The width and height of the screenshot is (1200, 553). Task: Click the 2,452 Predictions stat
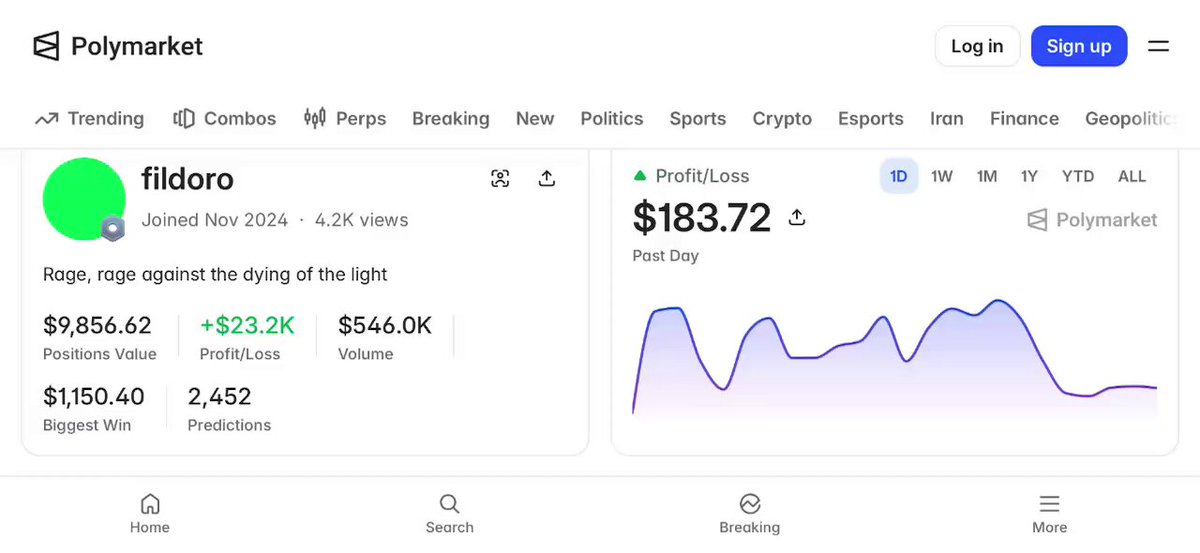tap(229, 408)
